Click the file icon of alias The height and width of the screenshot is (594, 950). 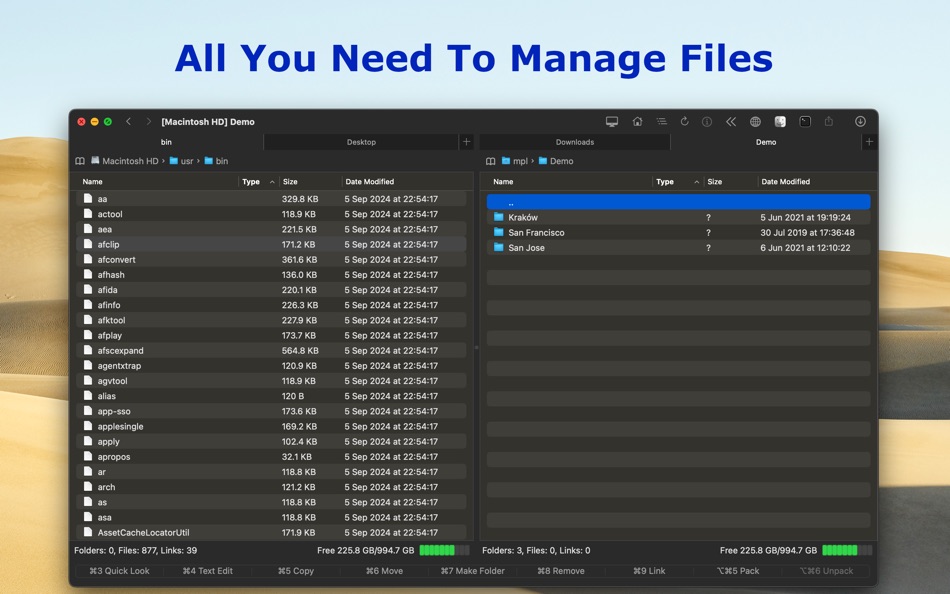88,396
